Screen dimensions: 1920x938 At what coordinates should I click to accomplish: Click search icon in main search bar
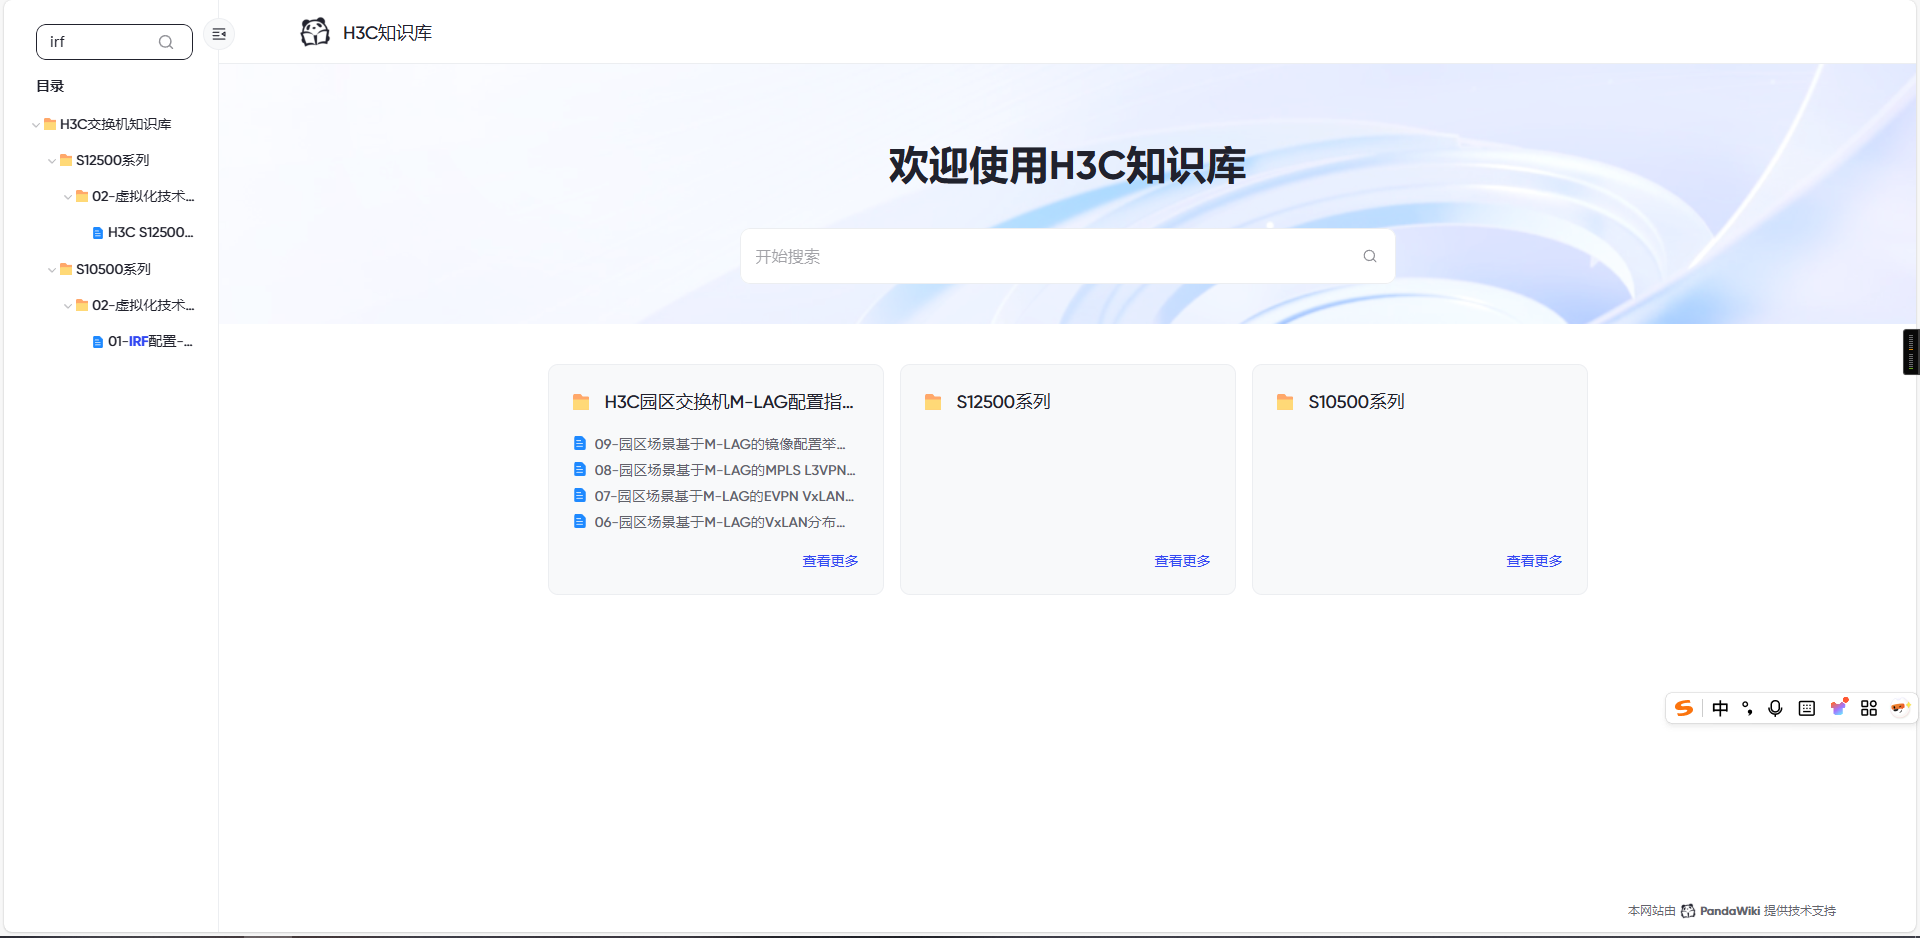click(1370, 256)
